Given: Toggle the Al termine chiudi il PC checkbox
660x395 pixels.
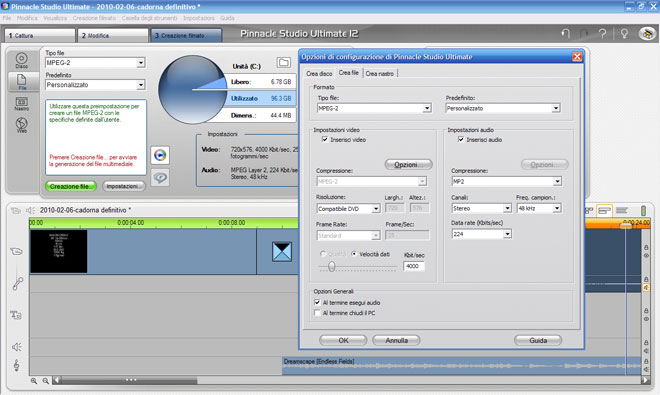Looking at the screenshot, I should click(x=317, y=313).
